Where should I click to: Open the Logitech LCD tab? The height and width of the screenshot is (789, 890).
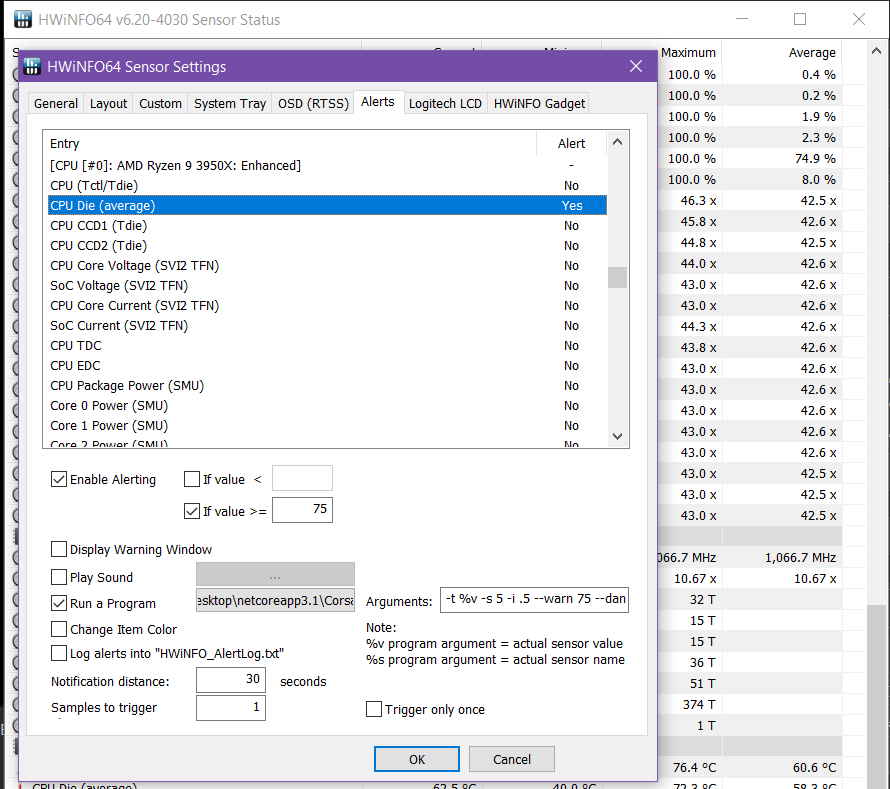446,103
